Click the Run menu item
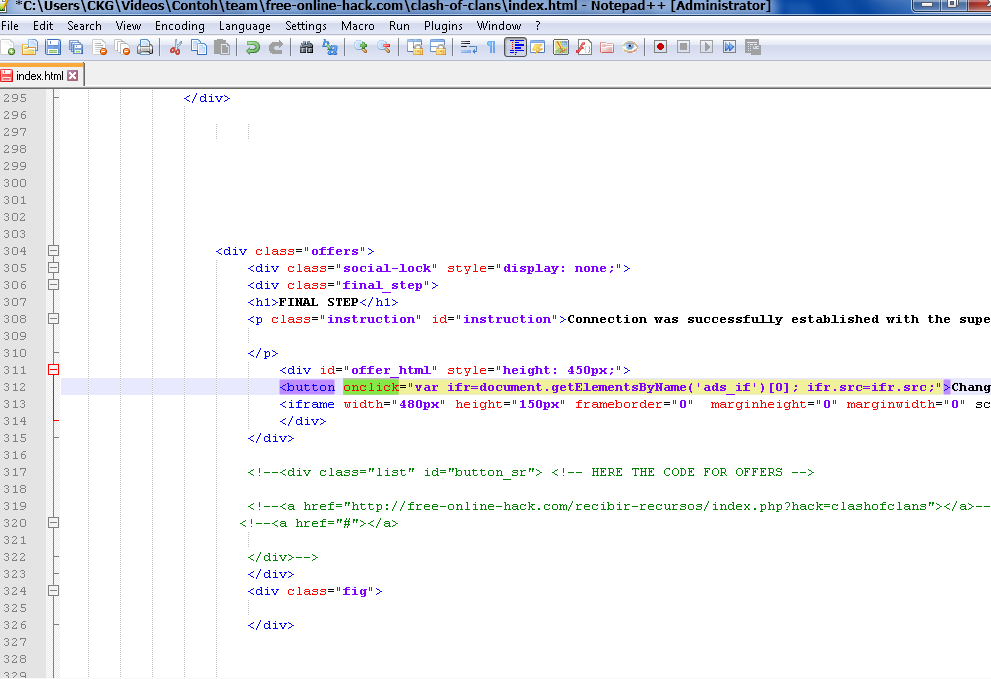Viewport: 991px width, 679px height. pos(399,26)
